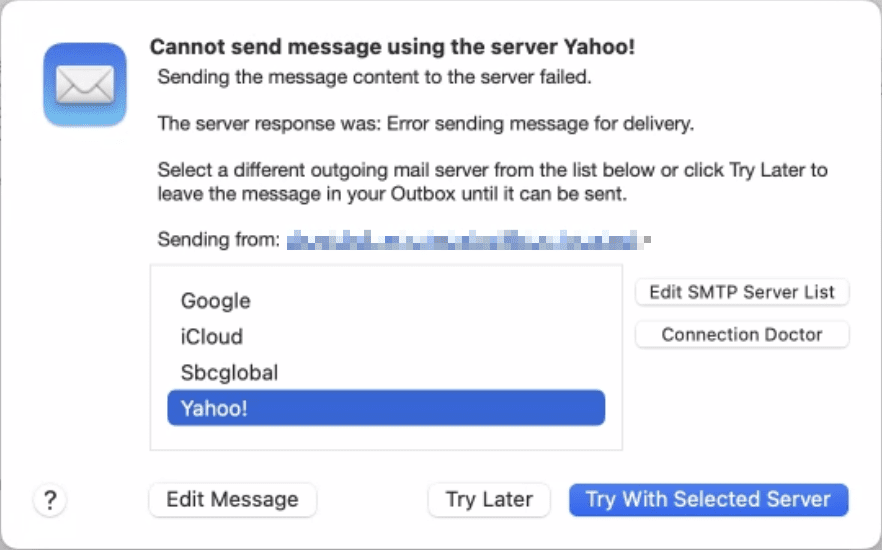Open Edit SMTP Server List
The width and height of the screenshot is (882, 550).
click(x=742, y=292)
